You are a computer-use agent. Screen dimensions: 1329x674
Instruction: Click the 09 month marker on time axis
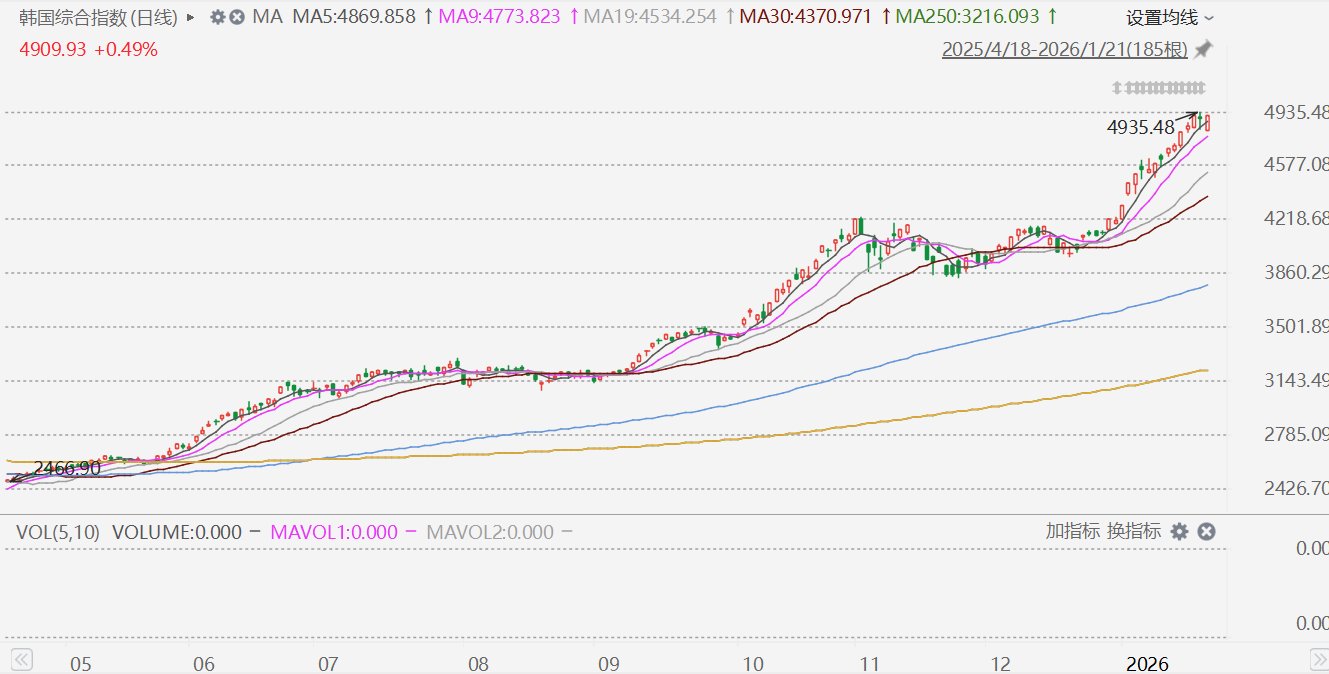click(609, 664)
